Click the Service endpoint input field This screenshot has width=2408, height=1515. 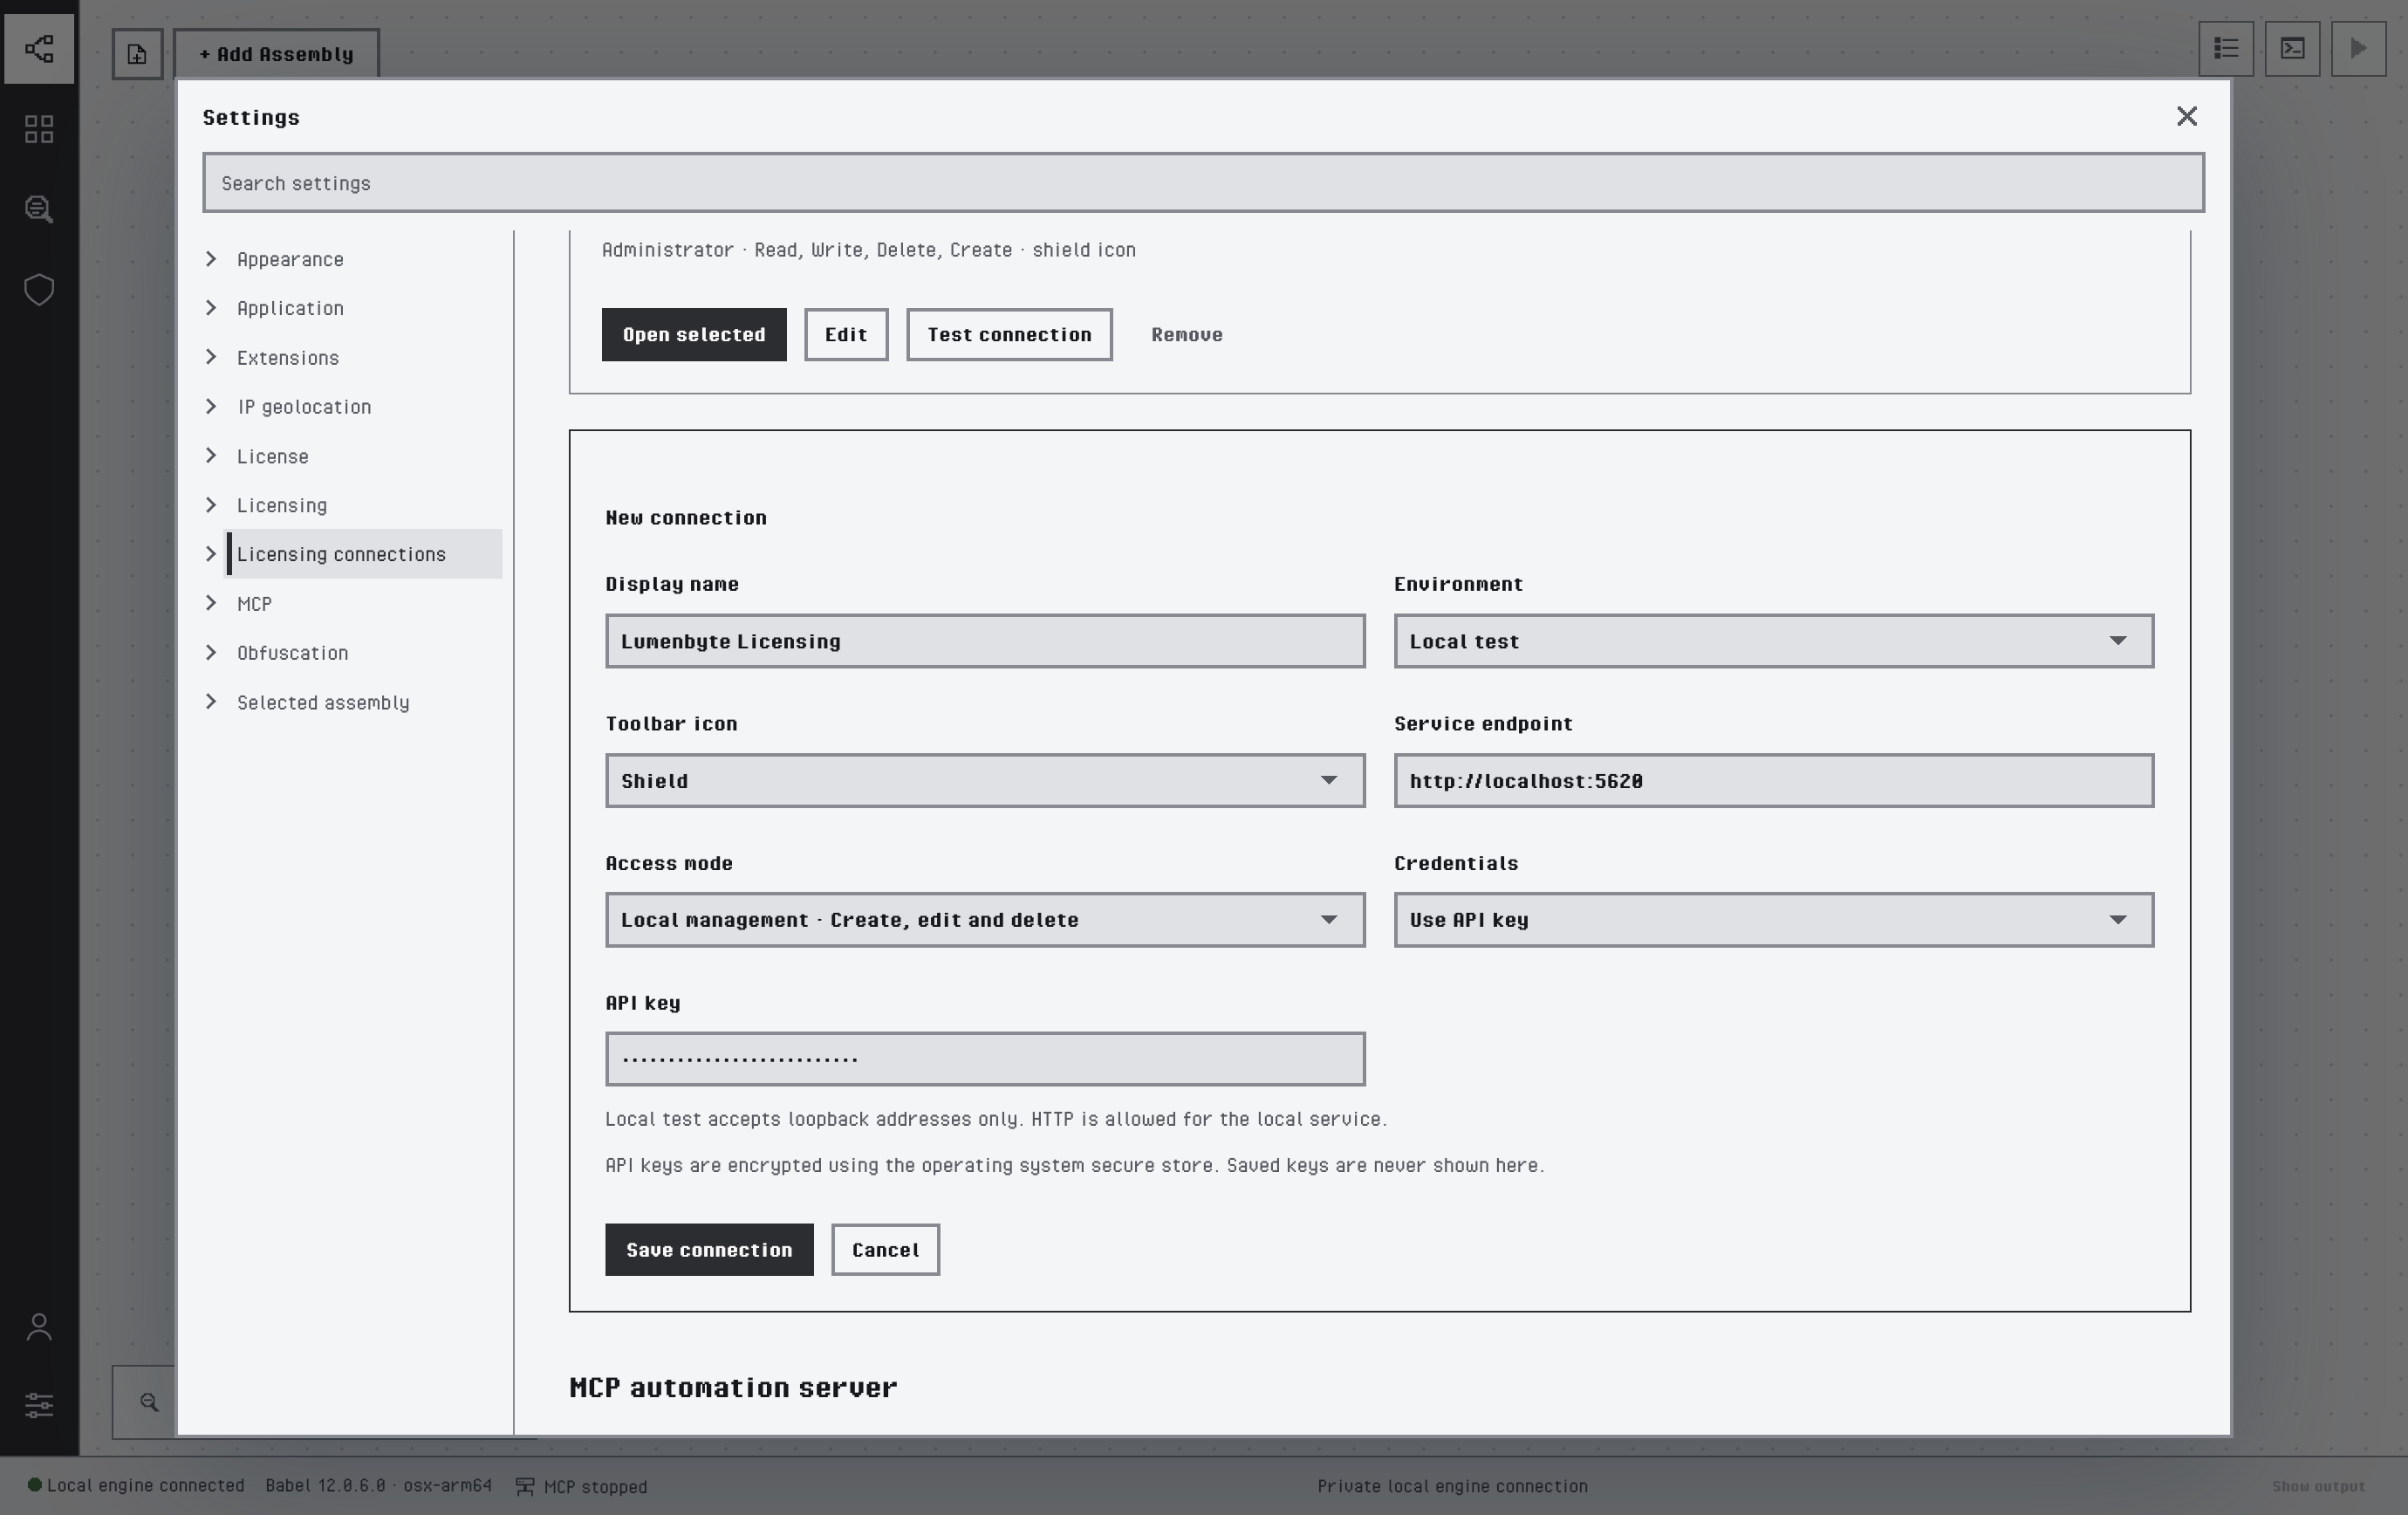pos(1773,781)
